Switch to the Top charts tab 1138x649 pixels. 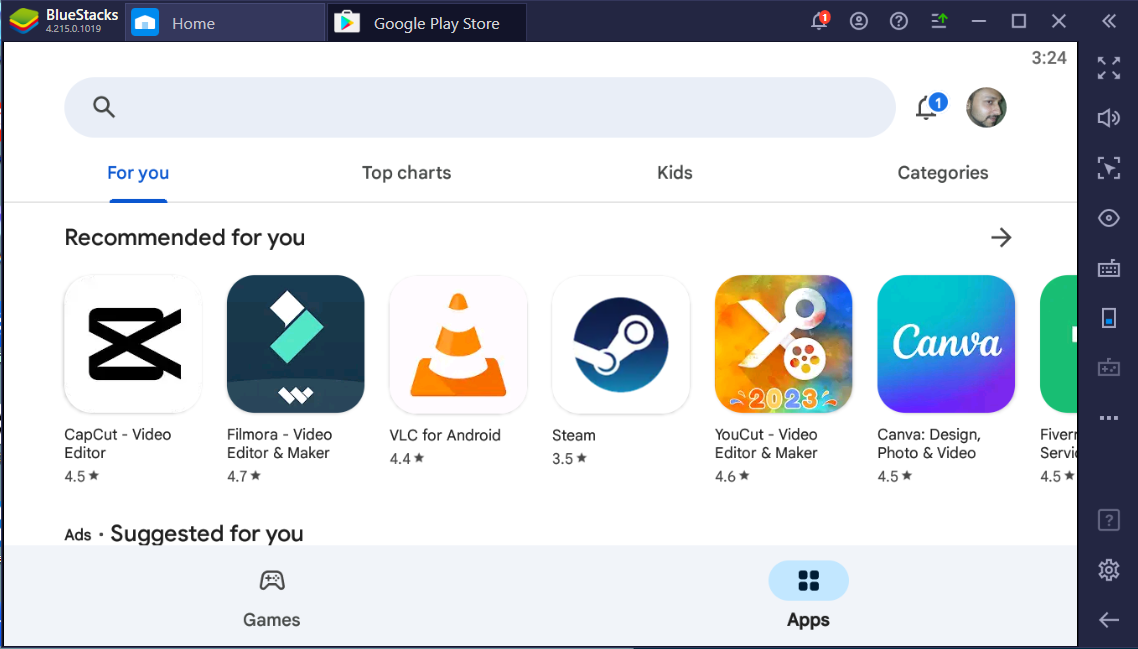(x=406, y=173)
